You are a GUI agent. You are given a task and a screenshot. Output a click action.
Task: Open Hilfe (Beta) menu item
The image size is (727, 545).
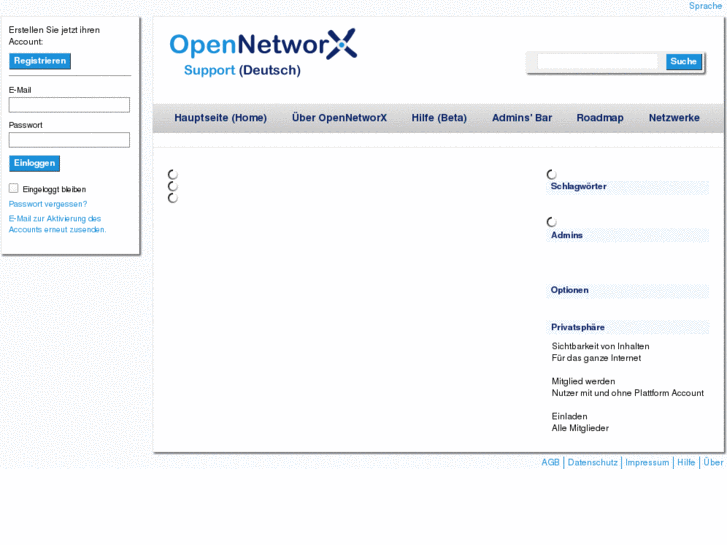(x=439, y=118)
